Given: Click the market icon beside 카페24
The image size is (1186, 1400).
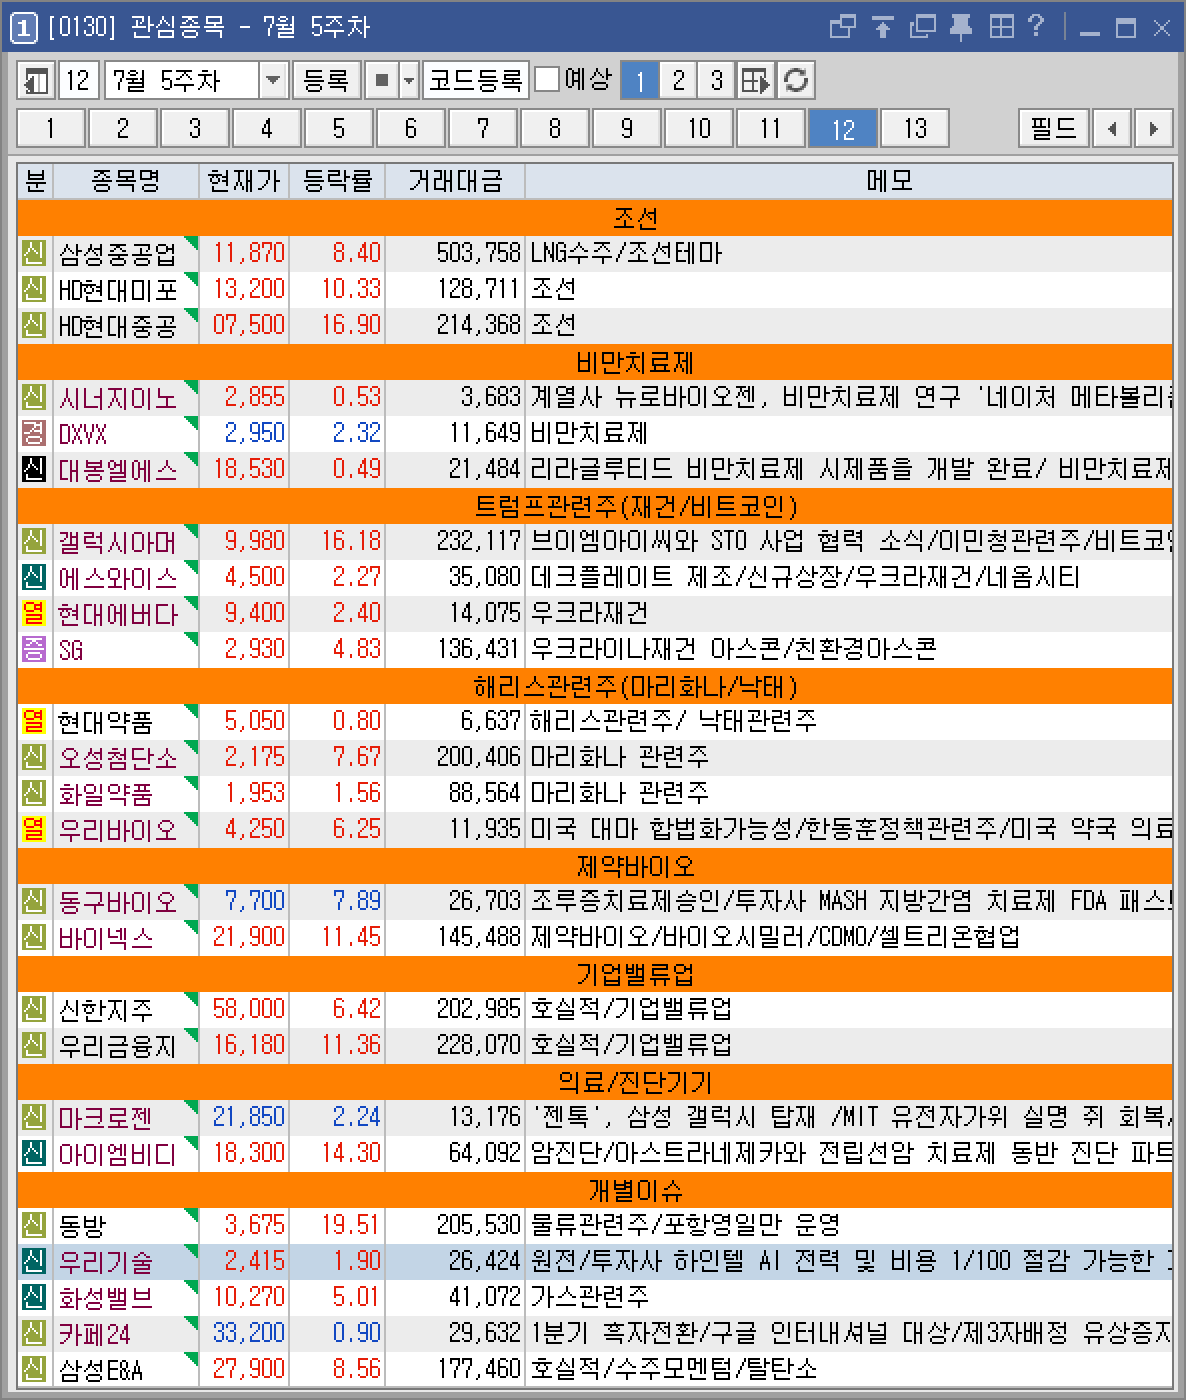Looking at the screenshot, I should 34,1334.
